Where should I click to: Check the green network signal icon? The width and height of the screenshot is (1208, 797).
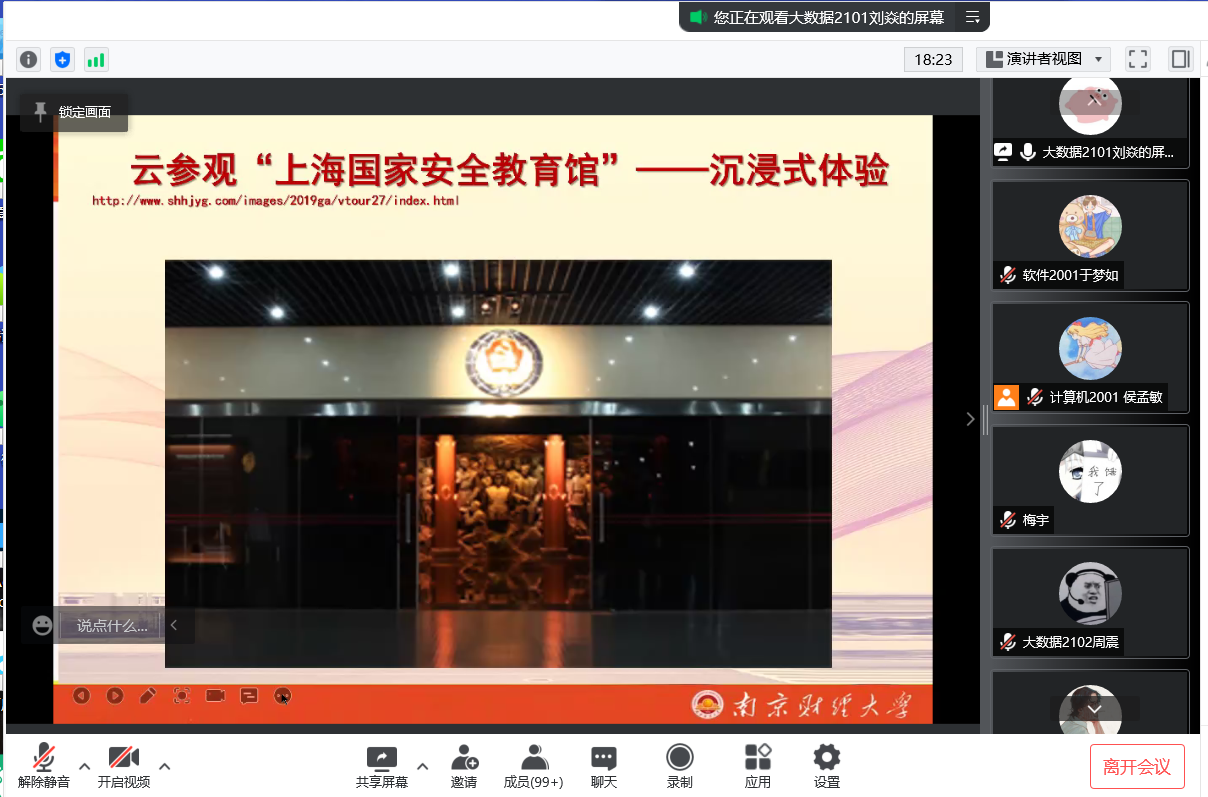coord(96,59)
